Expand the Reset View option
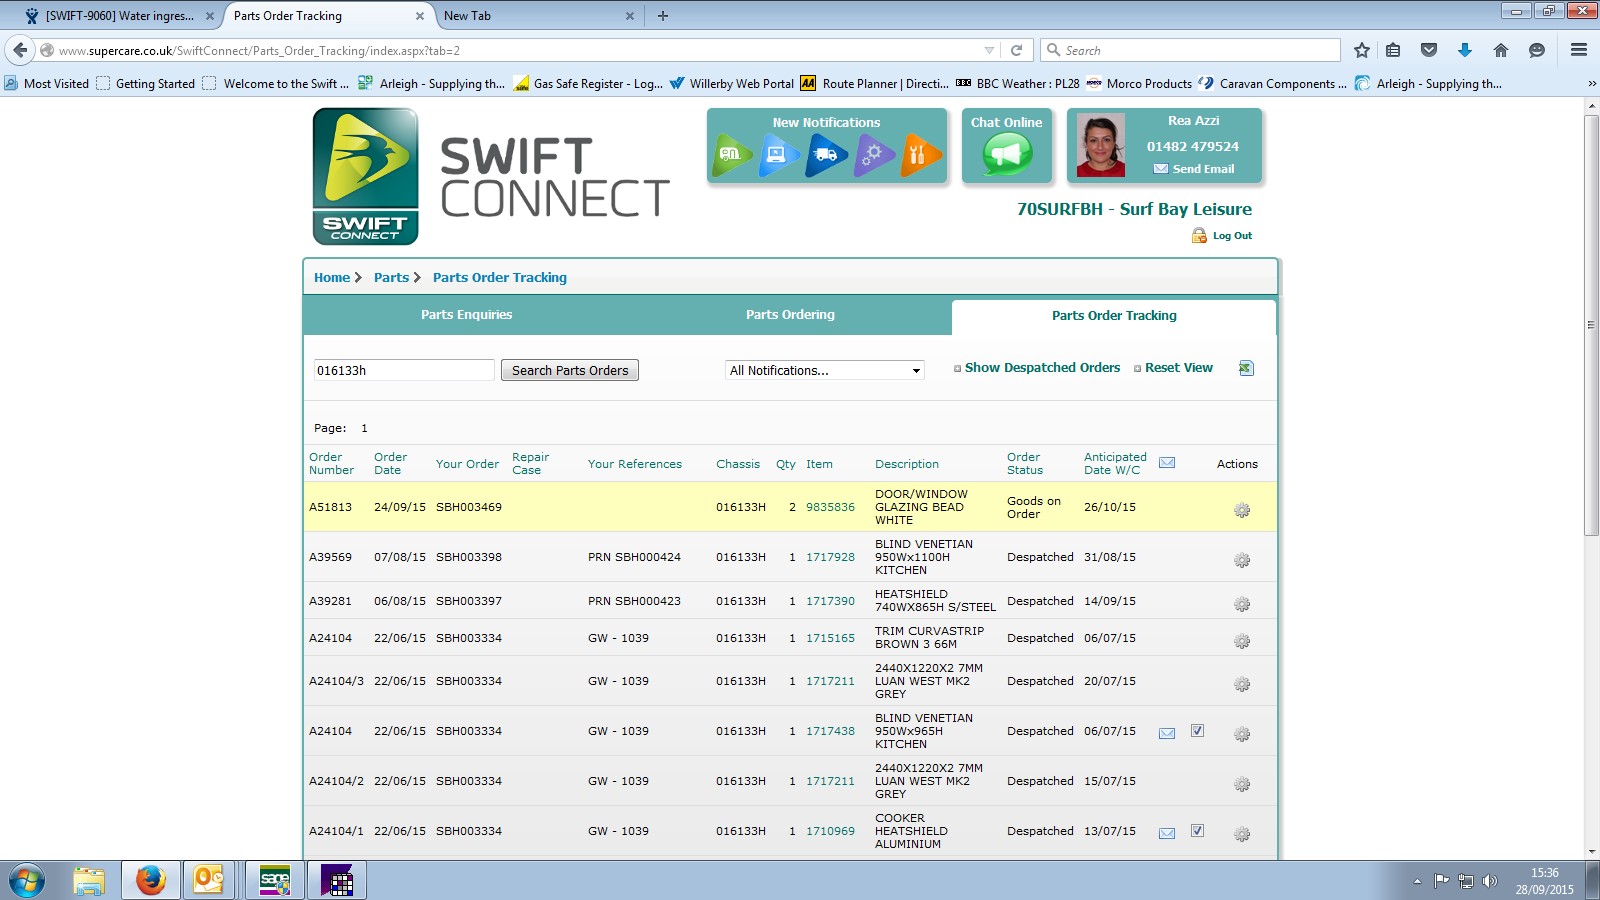The width and height of the screenshot is (1600, 900). click(x=1178, y=368)
